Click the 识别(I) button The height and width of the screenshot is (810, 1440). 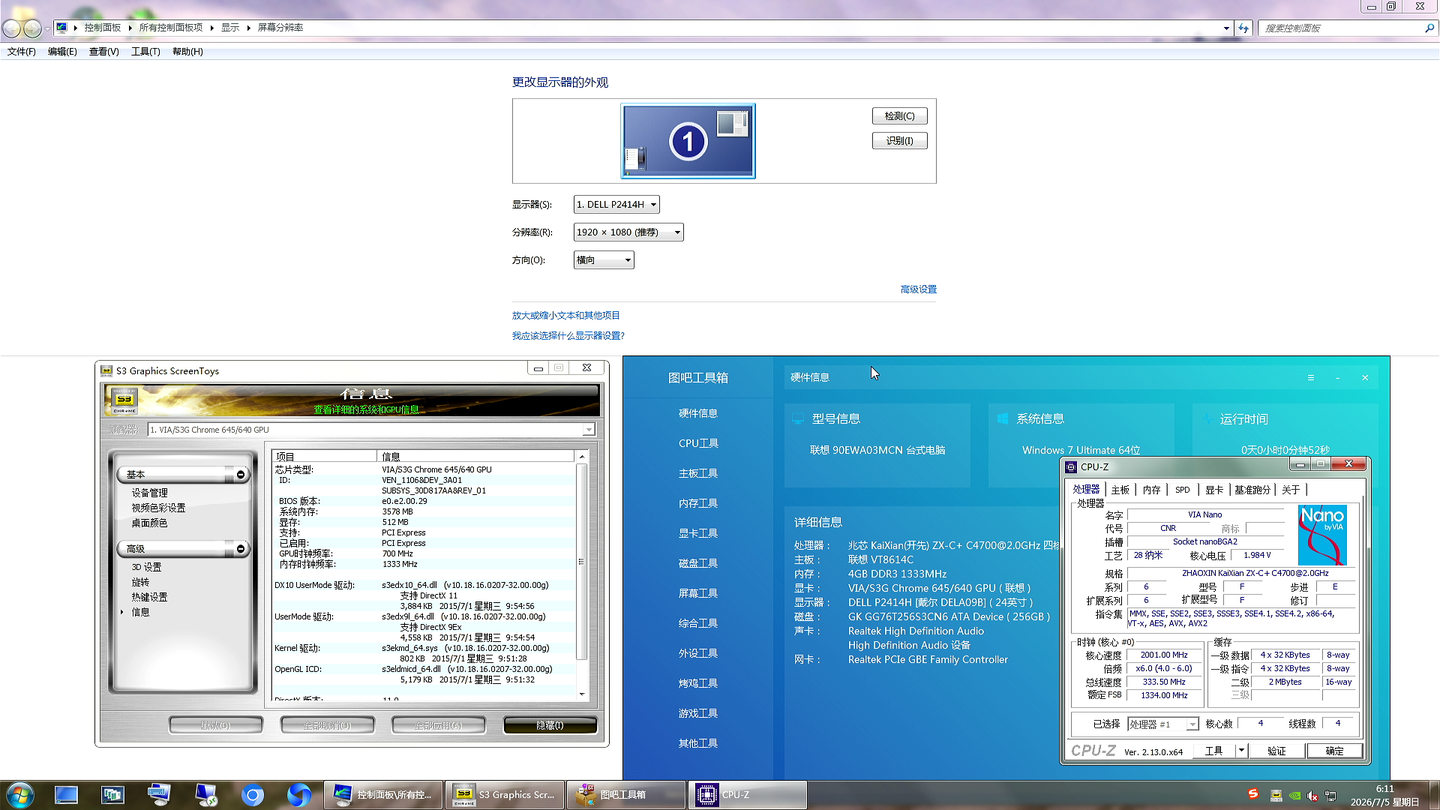[x=900, y=141]
